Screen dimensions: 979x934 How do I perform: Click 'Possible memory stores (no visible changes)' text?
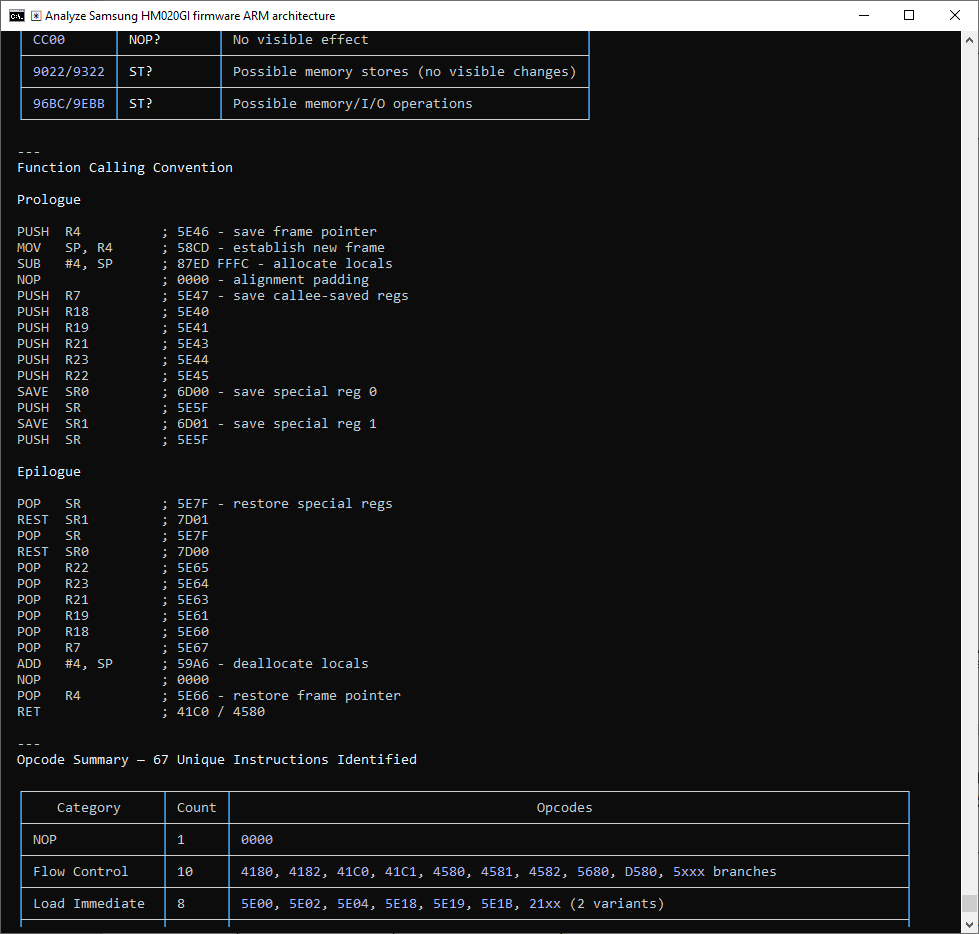click(405, 71)
